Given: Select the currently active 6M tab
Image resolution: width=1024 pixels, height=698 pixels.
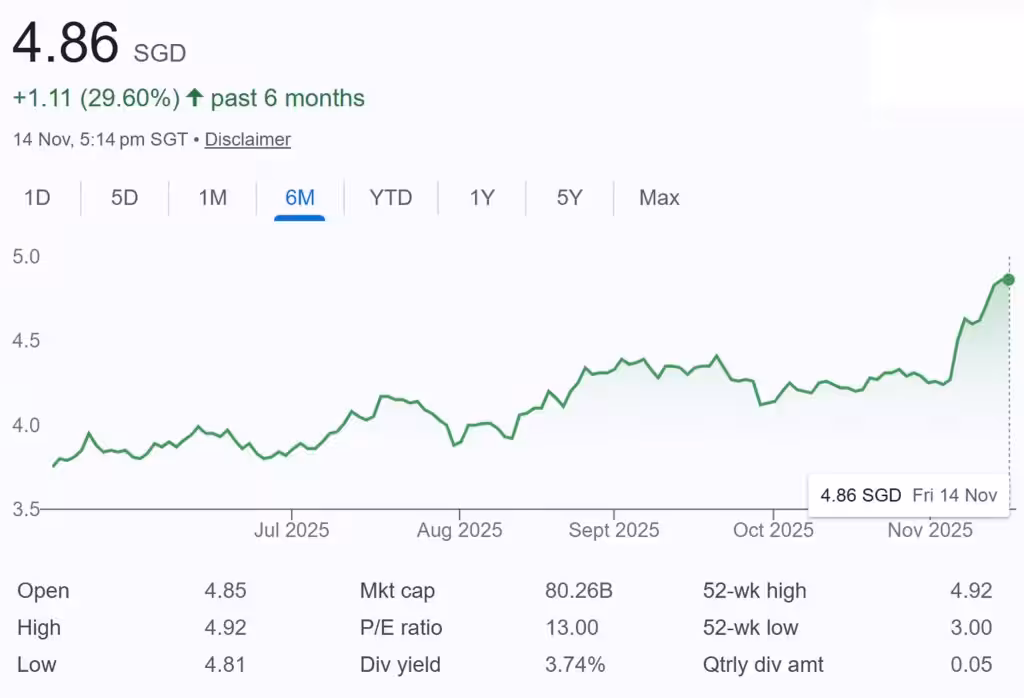Looking at the screenshot, I should pos(299,198).
